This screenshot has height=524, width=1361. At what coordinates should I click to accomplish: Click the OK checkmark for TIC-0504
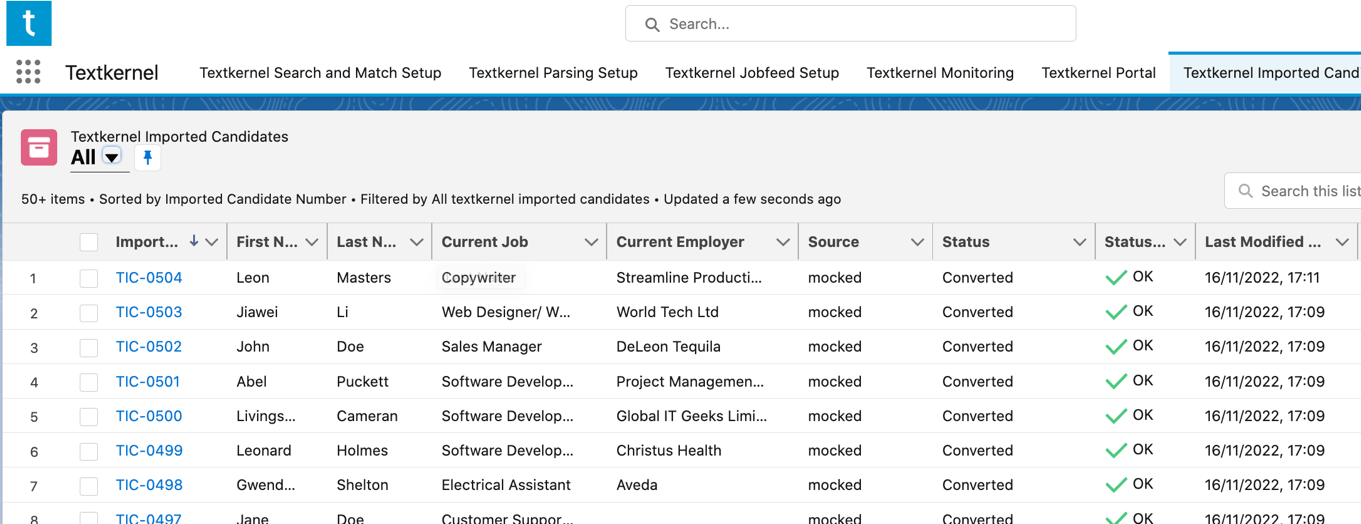click(1116, 278)
